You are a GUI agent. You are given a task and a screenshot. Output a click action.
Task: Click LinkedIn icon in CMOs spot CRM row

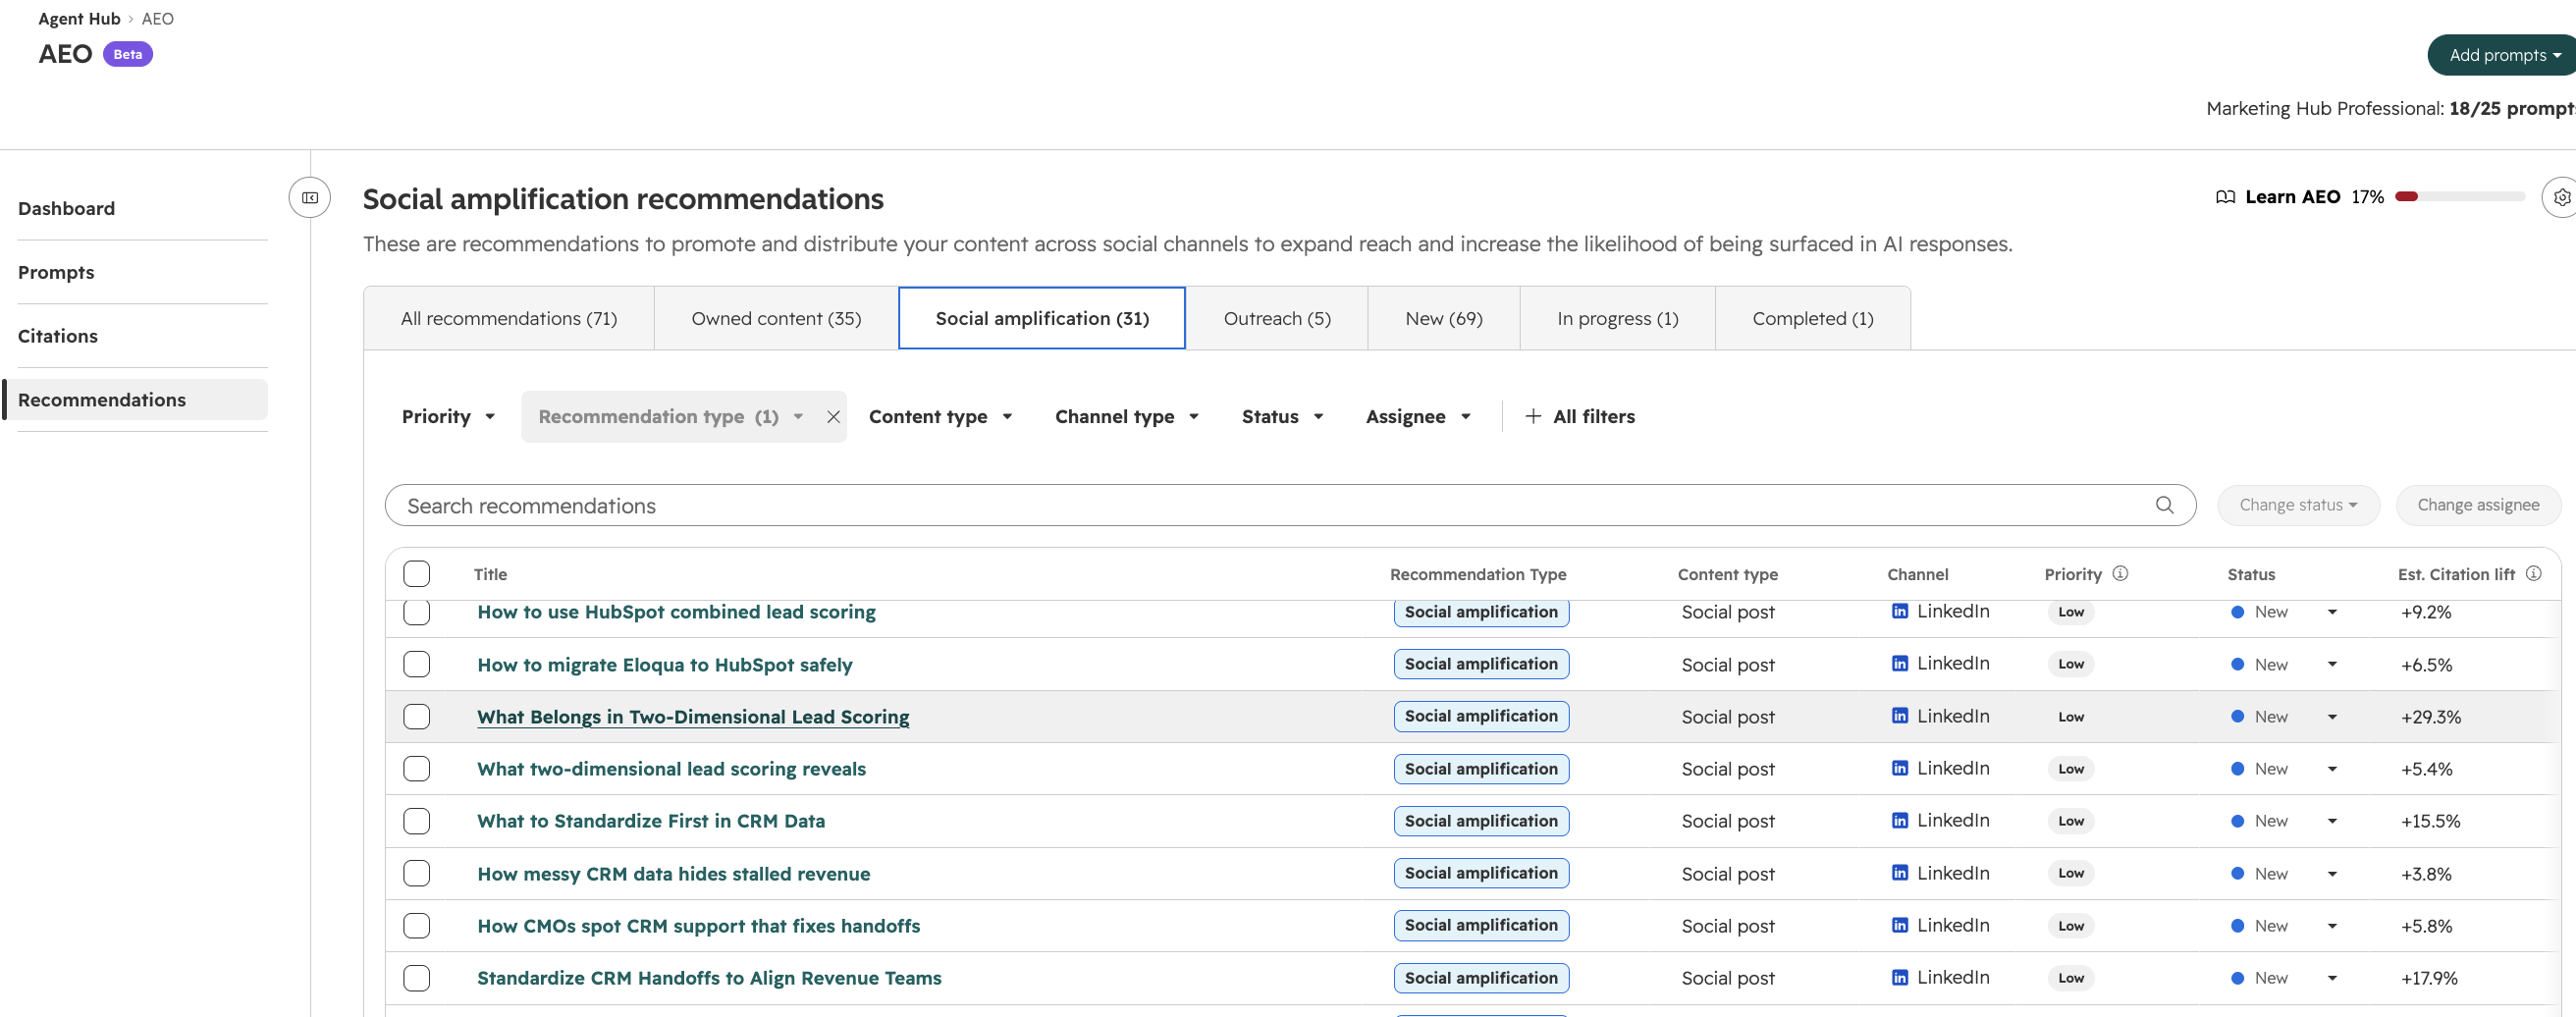click(x=1900, y=926)
